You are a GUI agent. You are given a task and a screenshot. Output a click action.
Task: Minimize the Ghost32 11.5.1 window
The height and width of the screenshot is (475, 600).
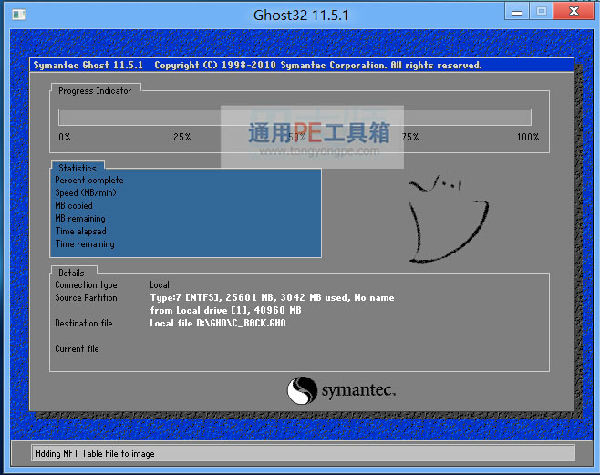pos(517,11)
